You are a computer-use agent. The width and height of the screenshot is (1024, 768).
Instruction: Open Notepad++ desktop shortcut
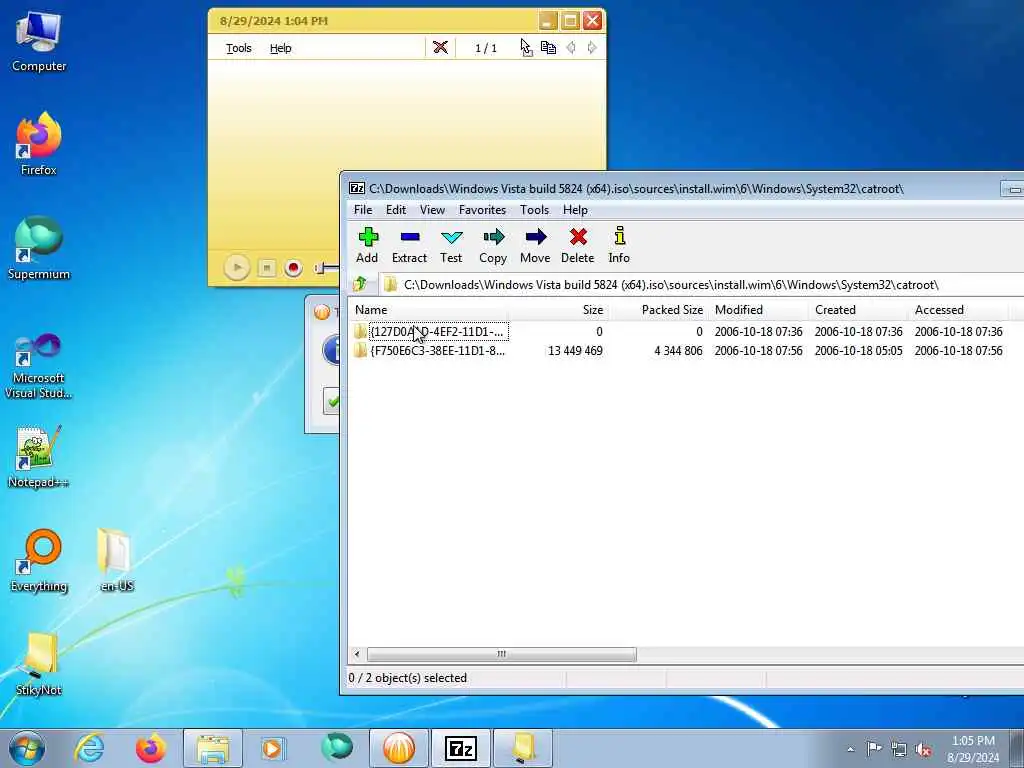coord(39,457)
